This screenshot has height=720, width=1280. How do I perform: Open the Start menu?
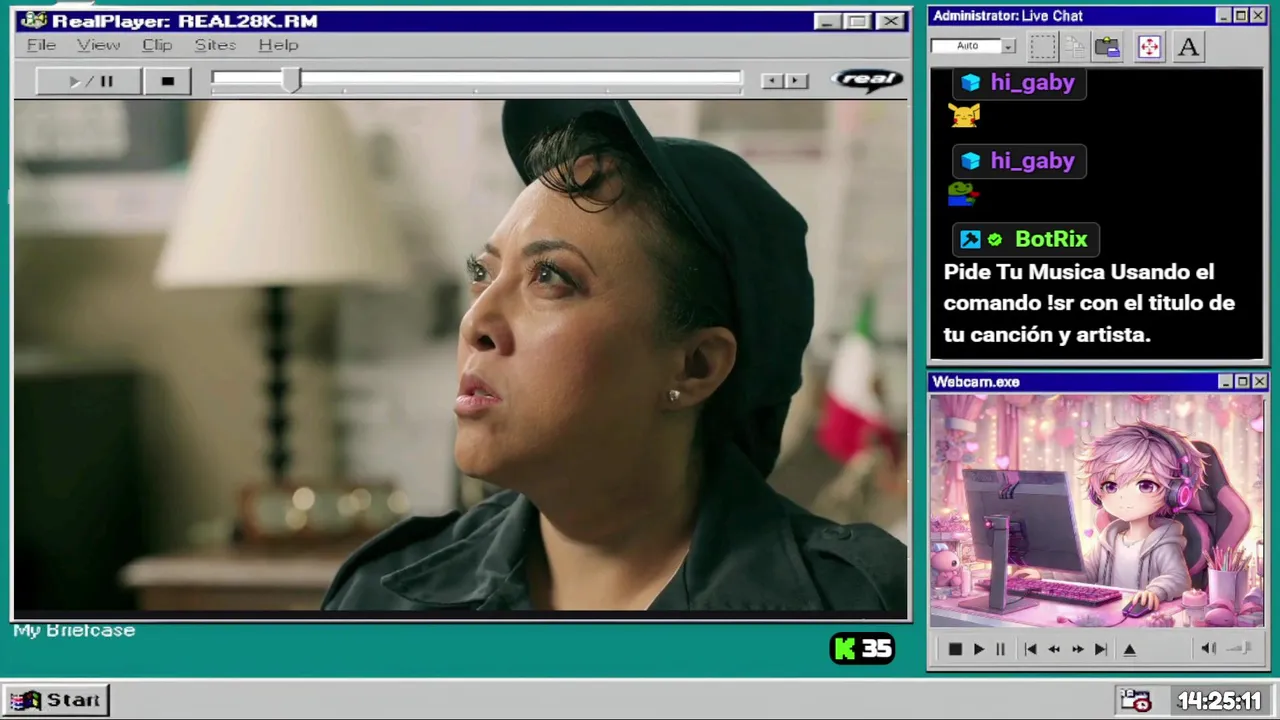[x=55, y=700]
